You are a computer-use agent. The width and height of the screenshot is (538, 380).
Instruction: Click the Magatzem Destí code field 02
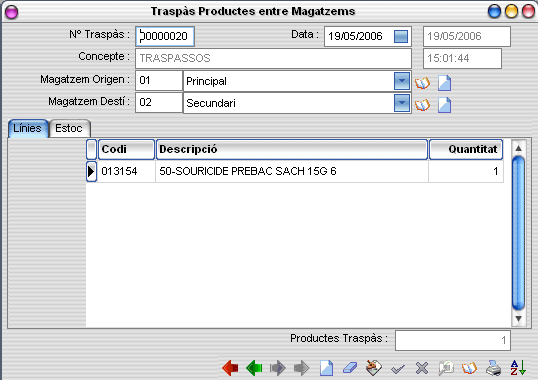pyautogui.click(x=159, y=103)
